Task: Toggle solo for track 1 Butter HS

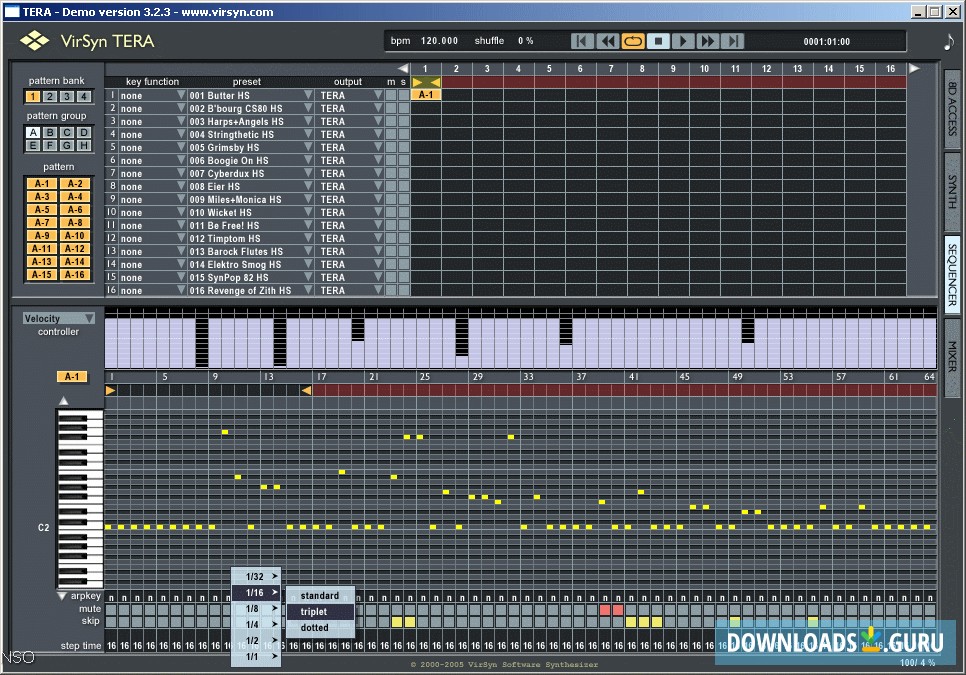Action: [404, 95]
